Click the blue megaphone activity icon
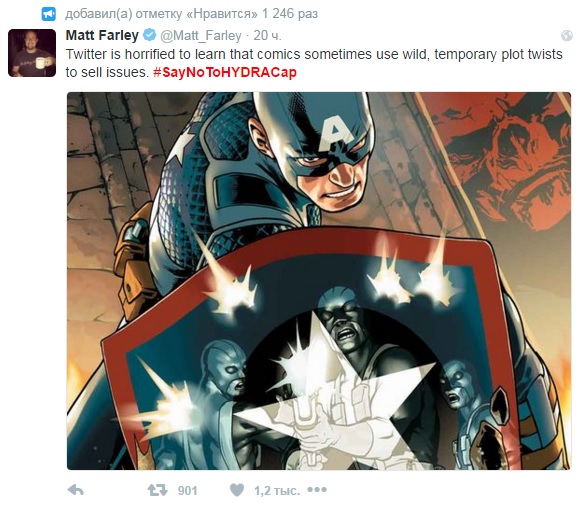Viewport: 583px width, 507px height. (48, 14)
